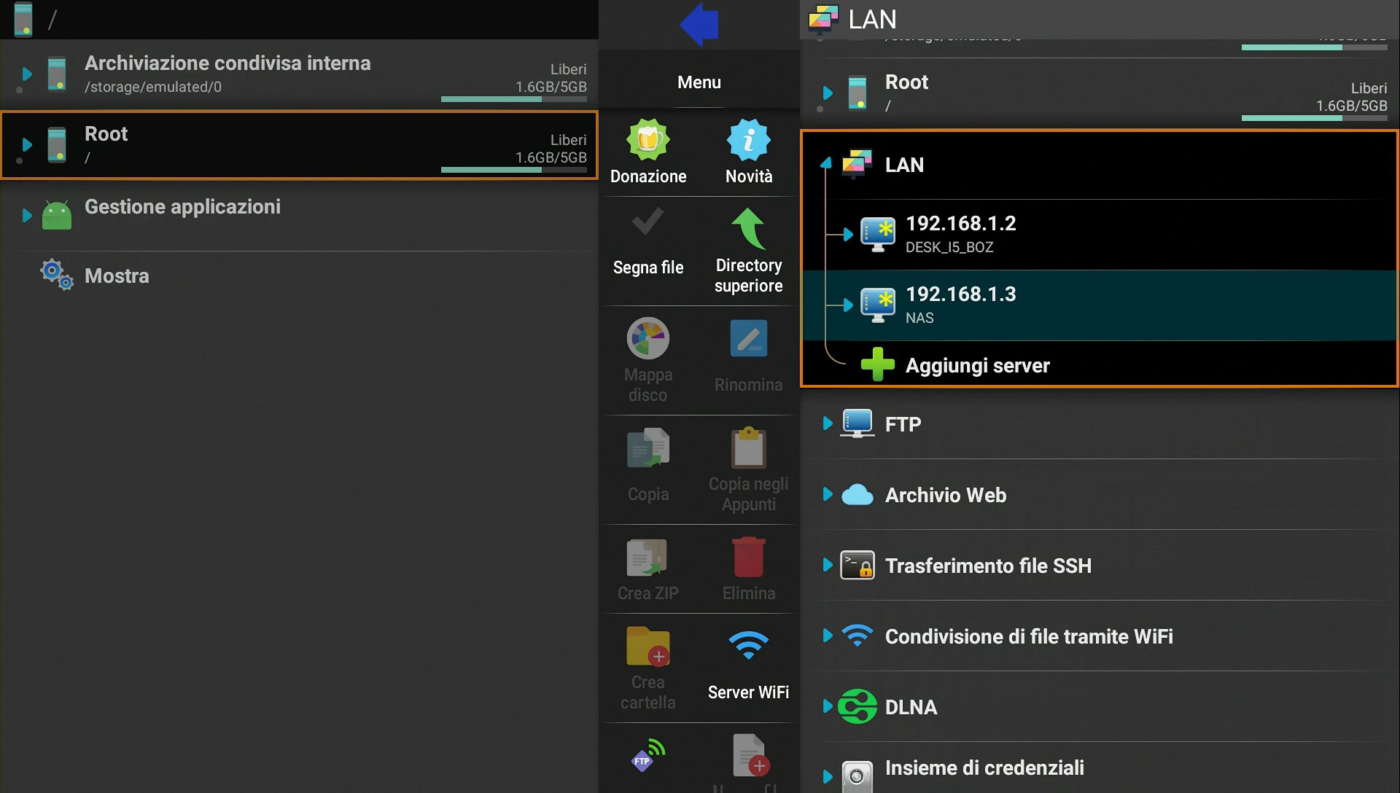Click the FTP server icon below Crea cartella
The height and width of the screenshot is (793, 1400).
click(648, 756)
